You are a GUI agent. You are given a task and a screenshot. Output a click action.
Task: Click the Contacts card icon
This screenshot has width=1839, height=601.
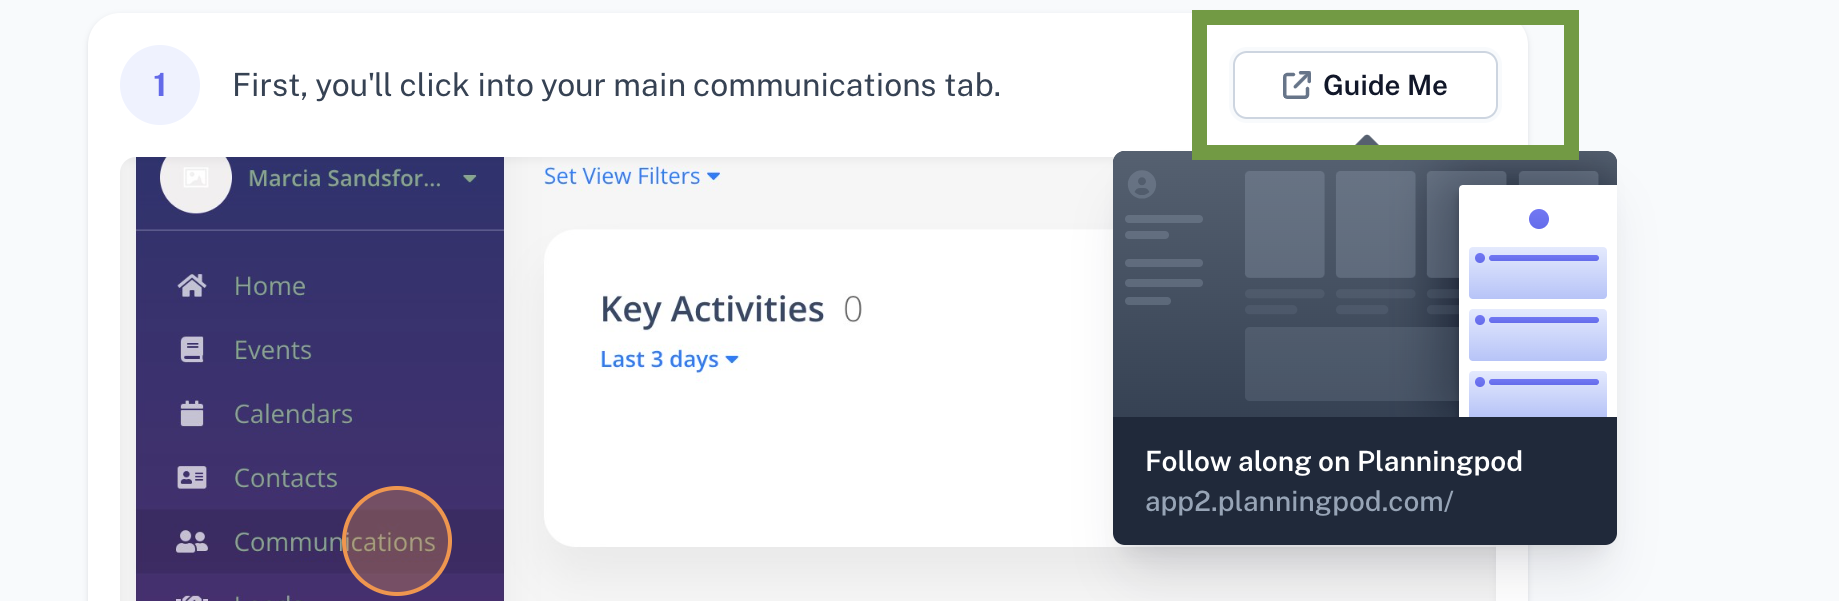click(x=192, y=478)
